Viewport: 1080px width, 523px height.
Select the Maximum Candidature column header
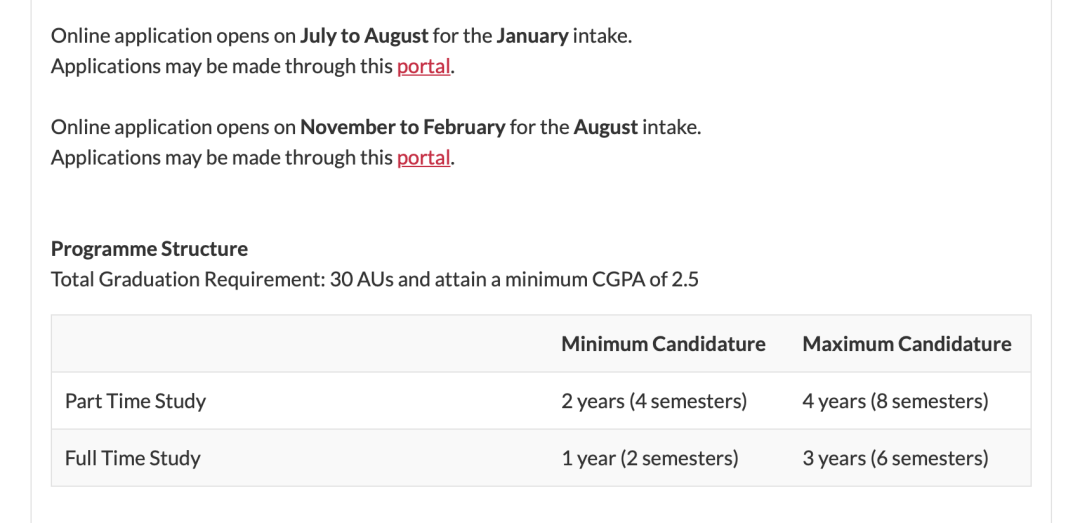(907, 344)
